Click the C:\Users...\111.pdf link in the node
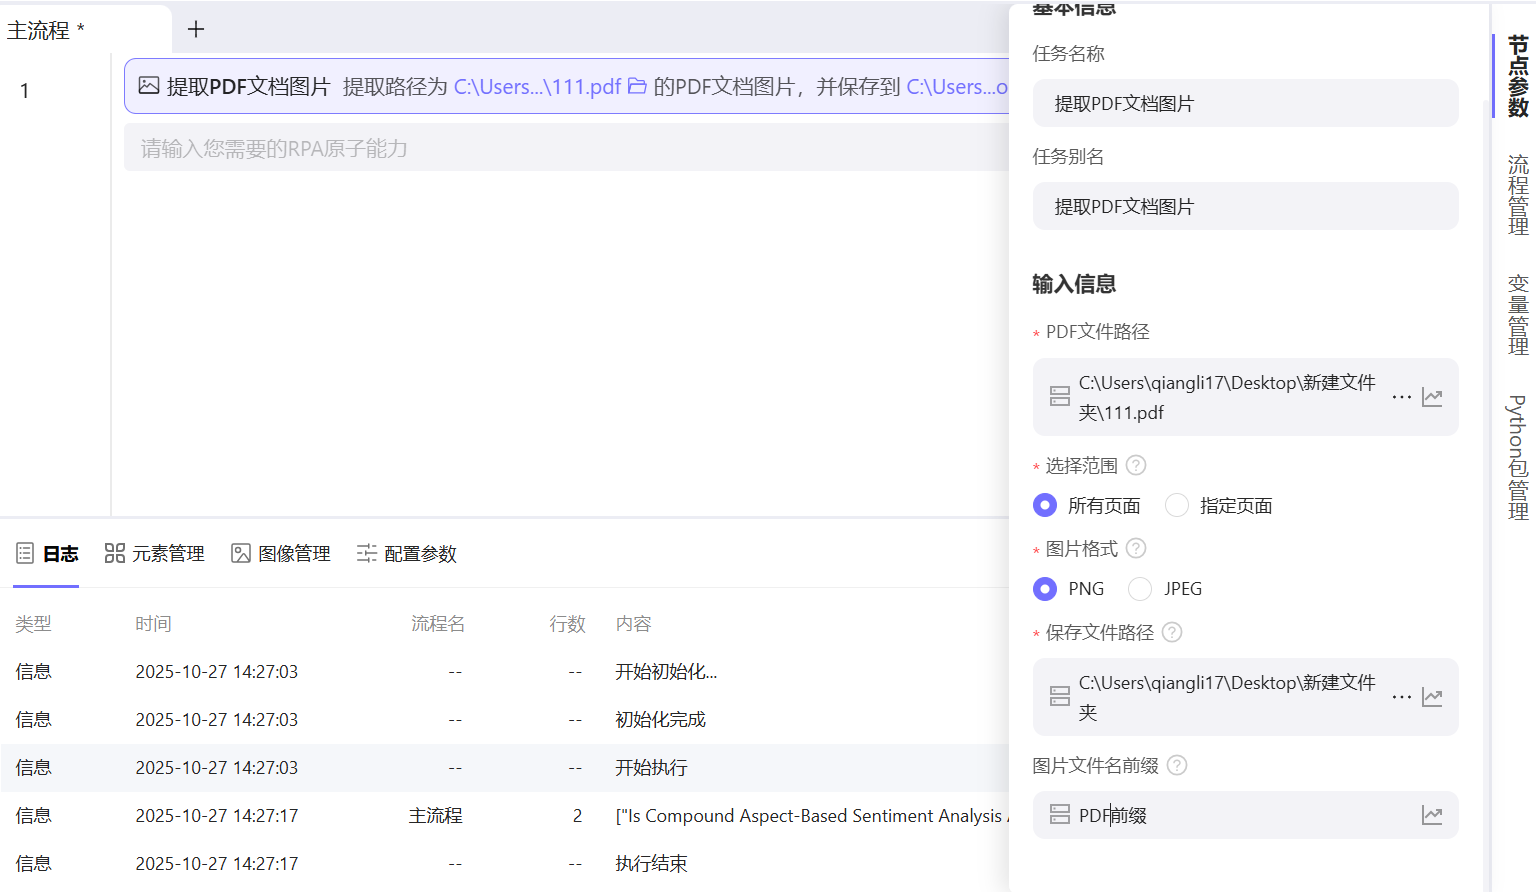This screenshot has width=1536, height=892. [537, 87]
